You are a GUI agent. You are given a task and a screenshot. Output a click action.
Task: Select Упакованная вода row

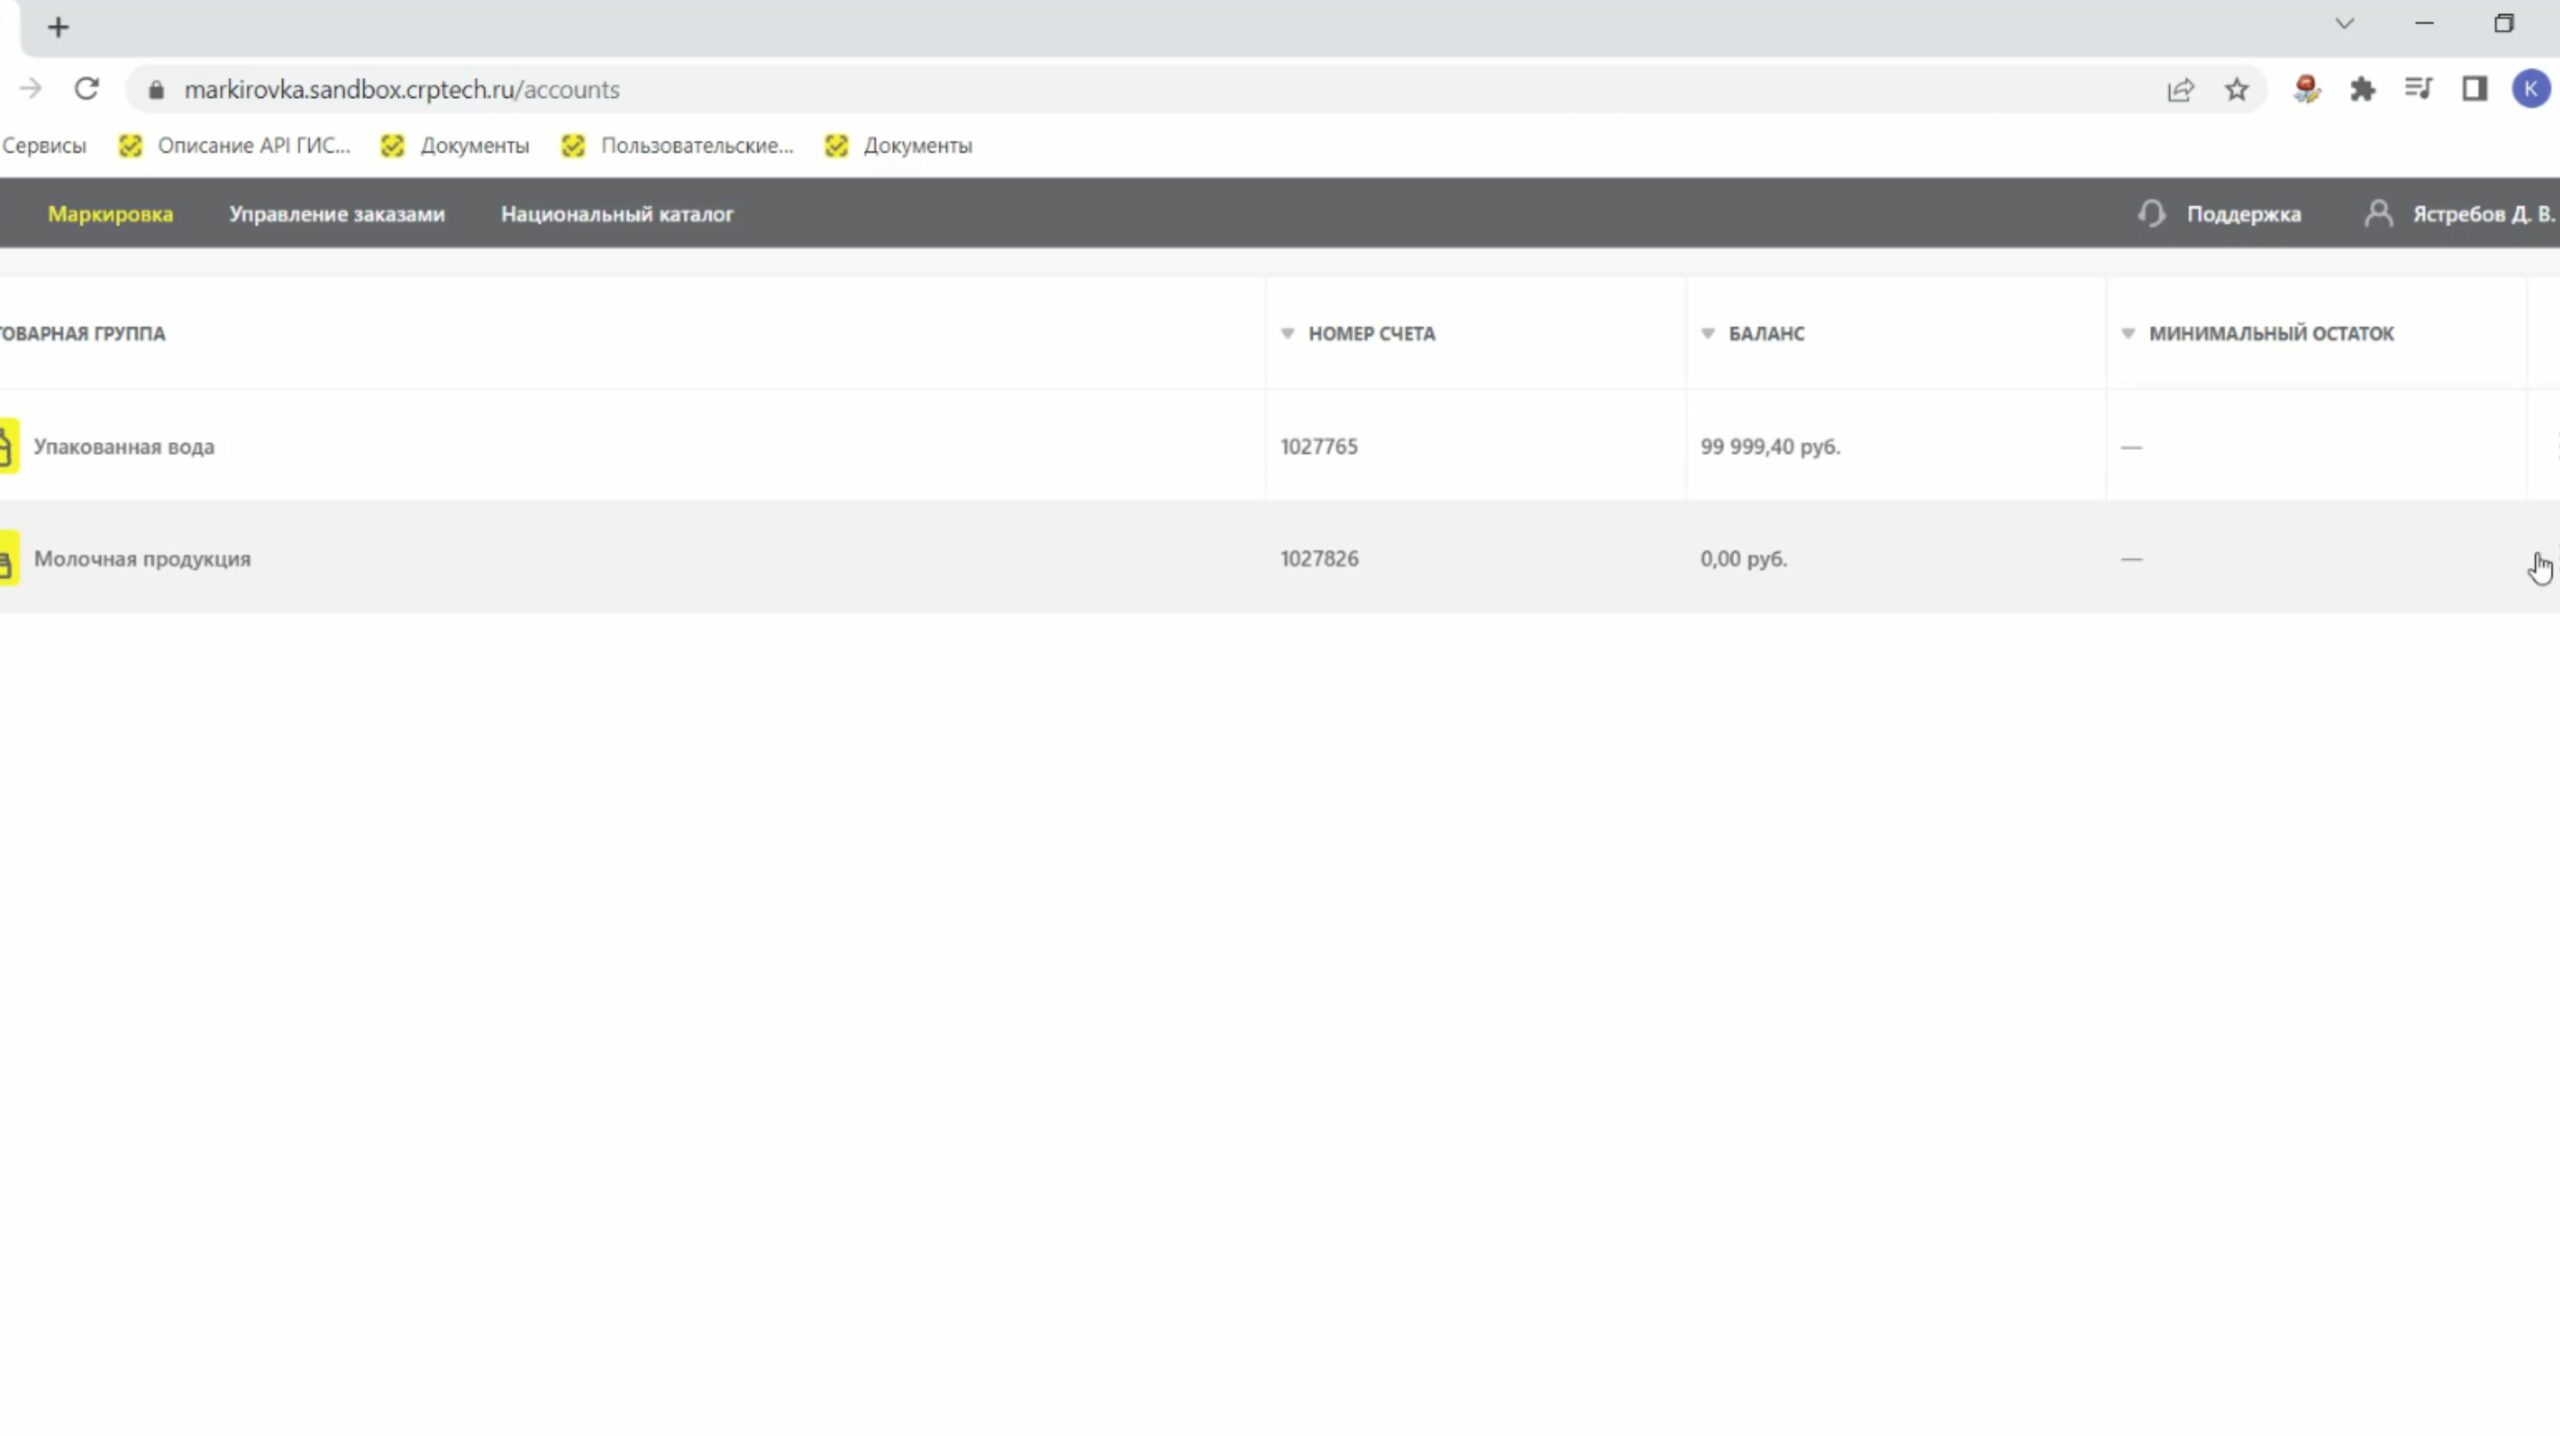point(1280,446)
